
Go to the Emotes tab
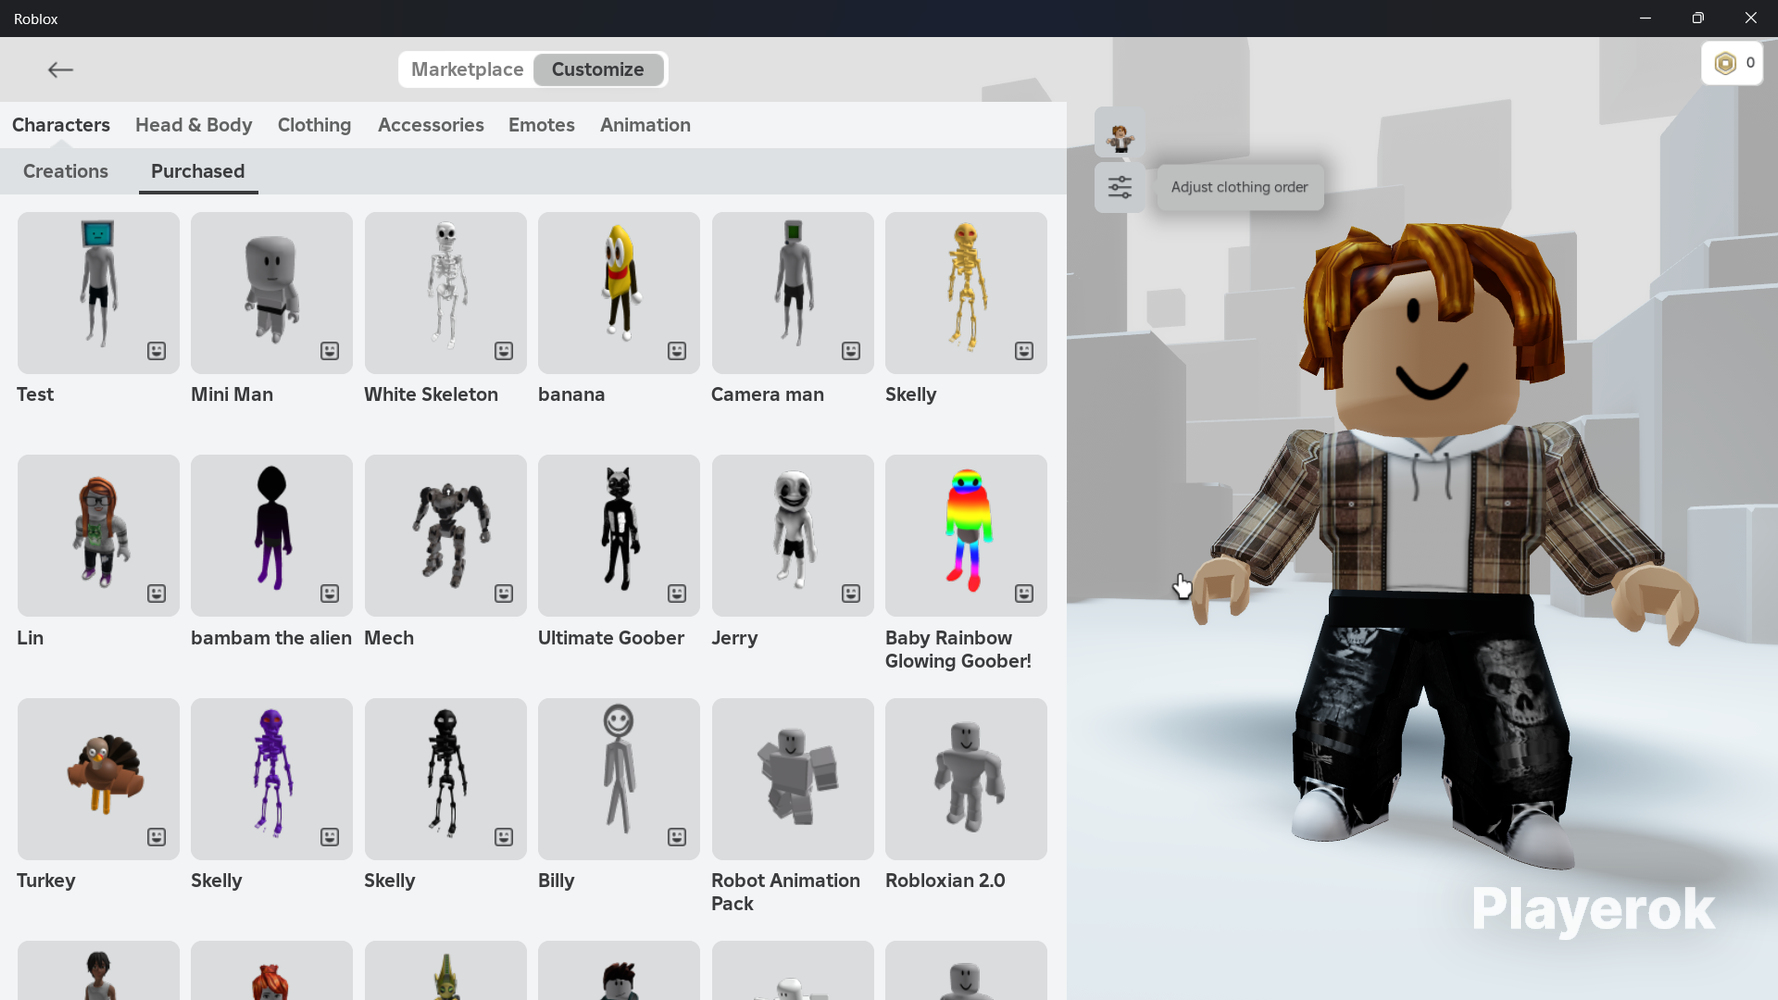tap(541, 125)
